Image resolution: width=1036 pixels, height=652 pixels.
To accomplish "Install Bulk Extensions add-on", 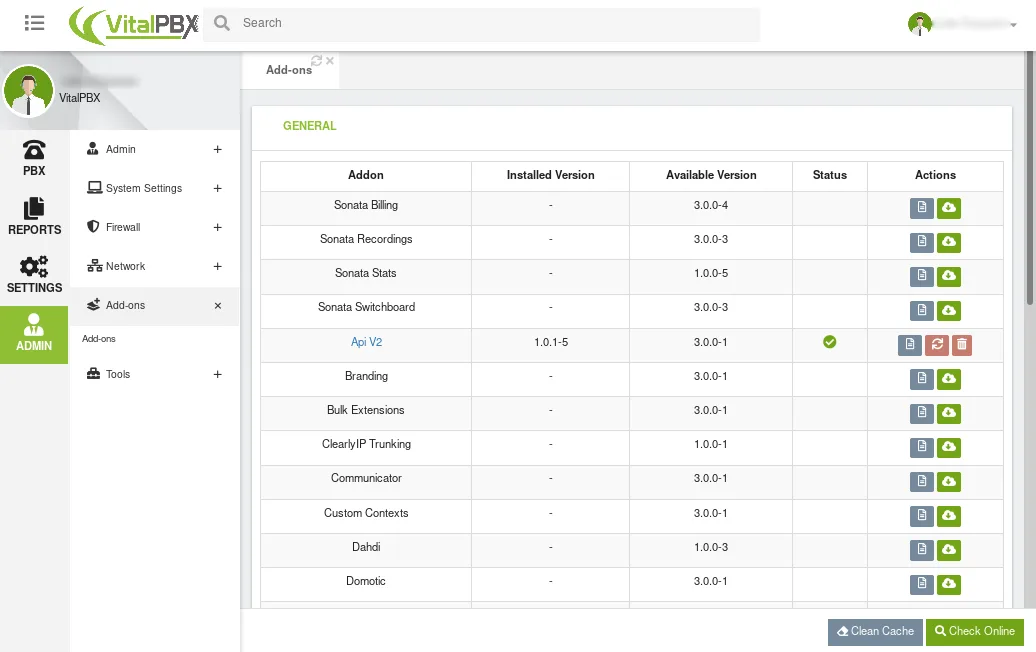I will tap(949, 413).
